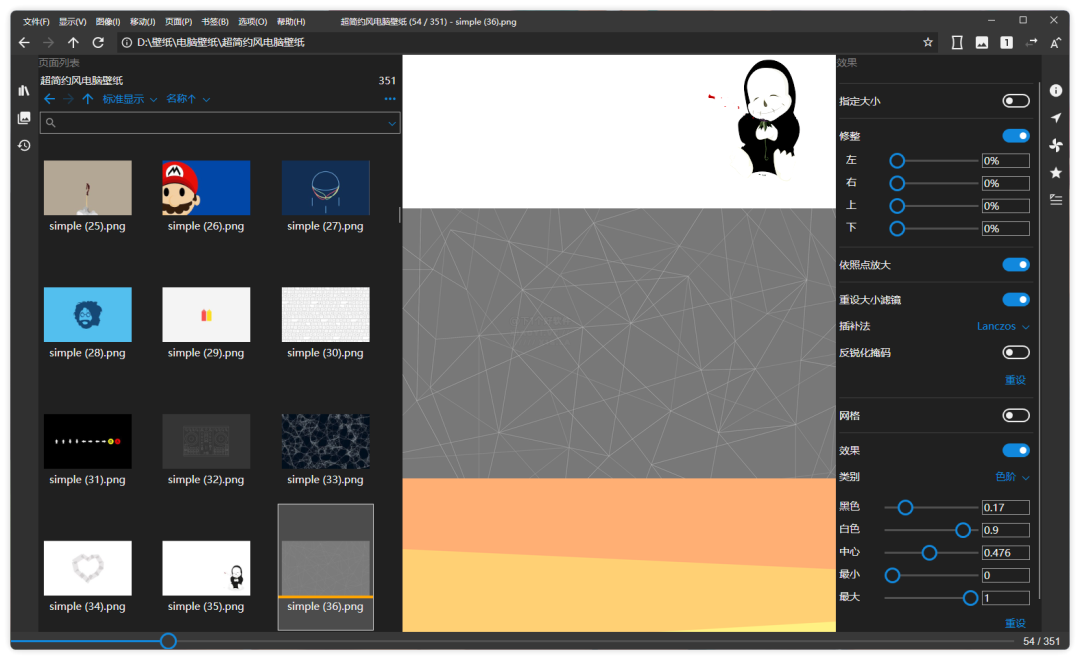Click the 黑色 level slider handle
1080x660 pixels.
(905, 508)
